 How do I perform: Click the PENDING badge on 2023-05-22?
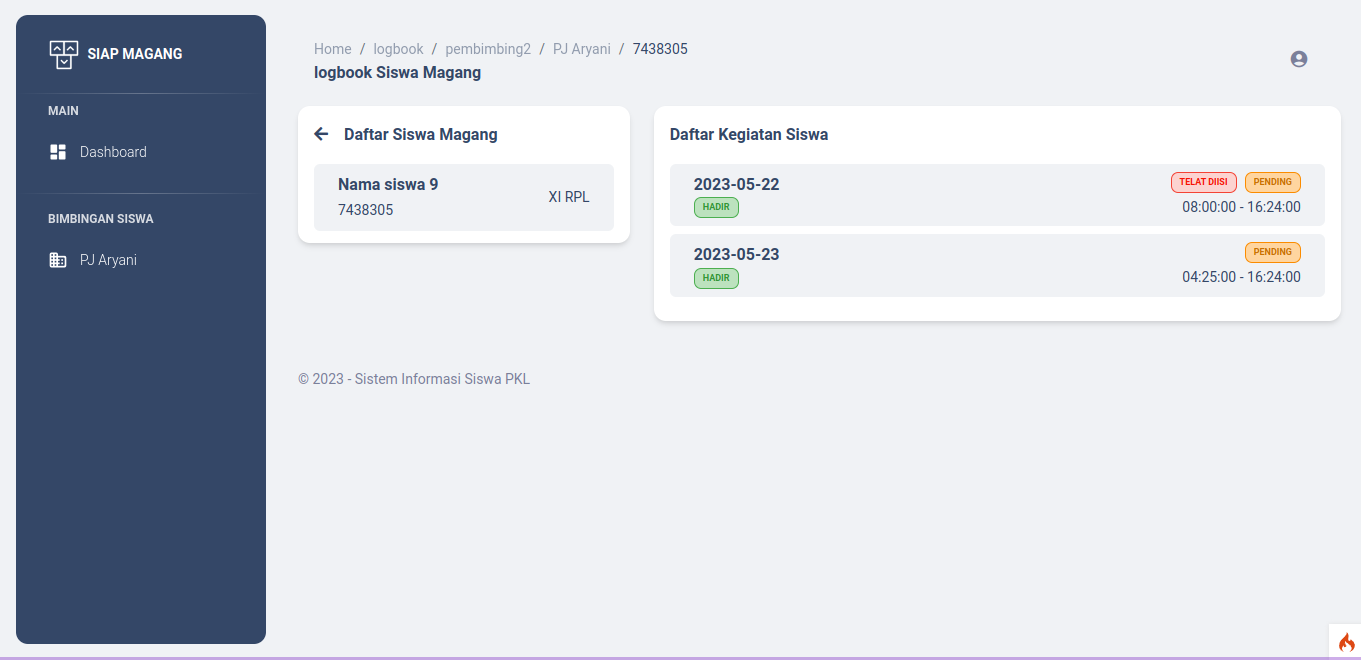click(x=1272, y=182)
